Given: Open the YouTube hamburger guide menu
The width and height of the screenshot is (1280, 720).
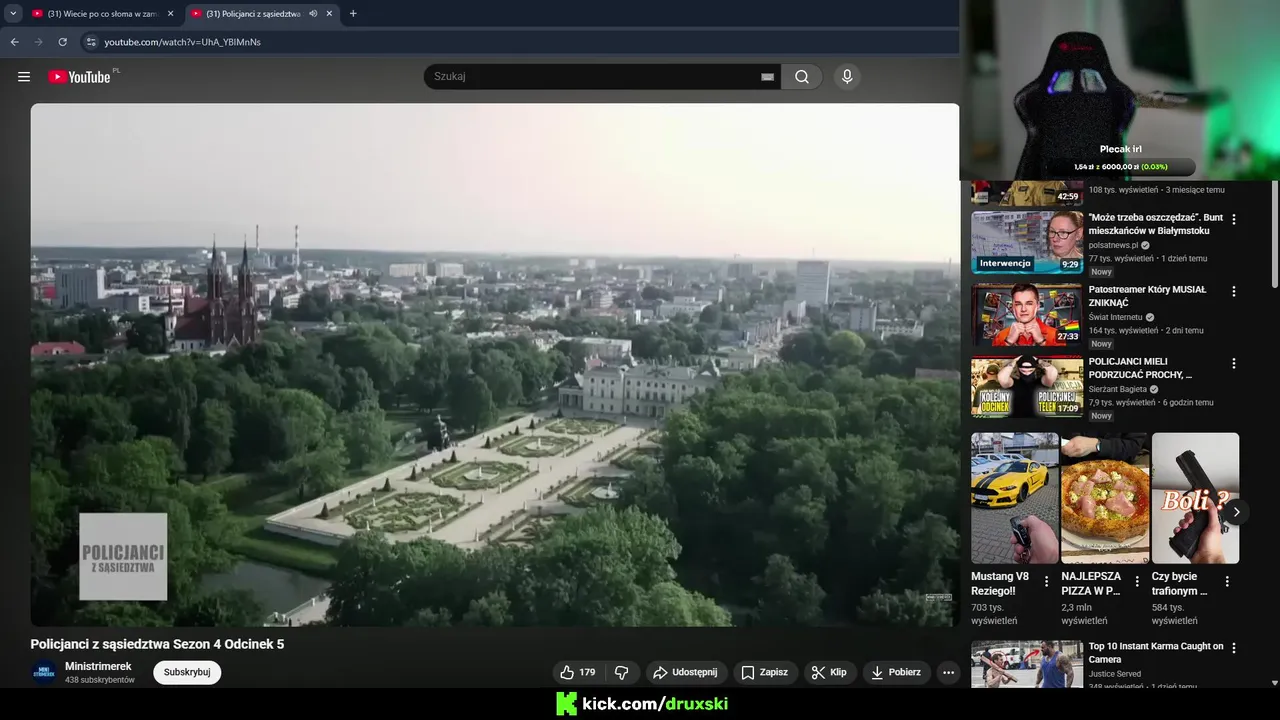Looking at the screenshot, I should 24,77.
